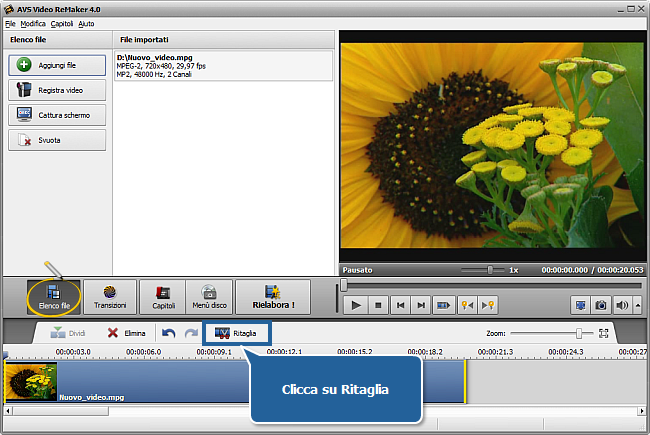Toggle full screen preview icon
The height and width of the screenshot is (435, 650).
(x=580, y=305)
